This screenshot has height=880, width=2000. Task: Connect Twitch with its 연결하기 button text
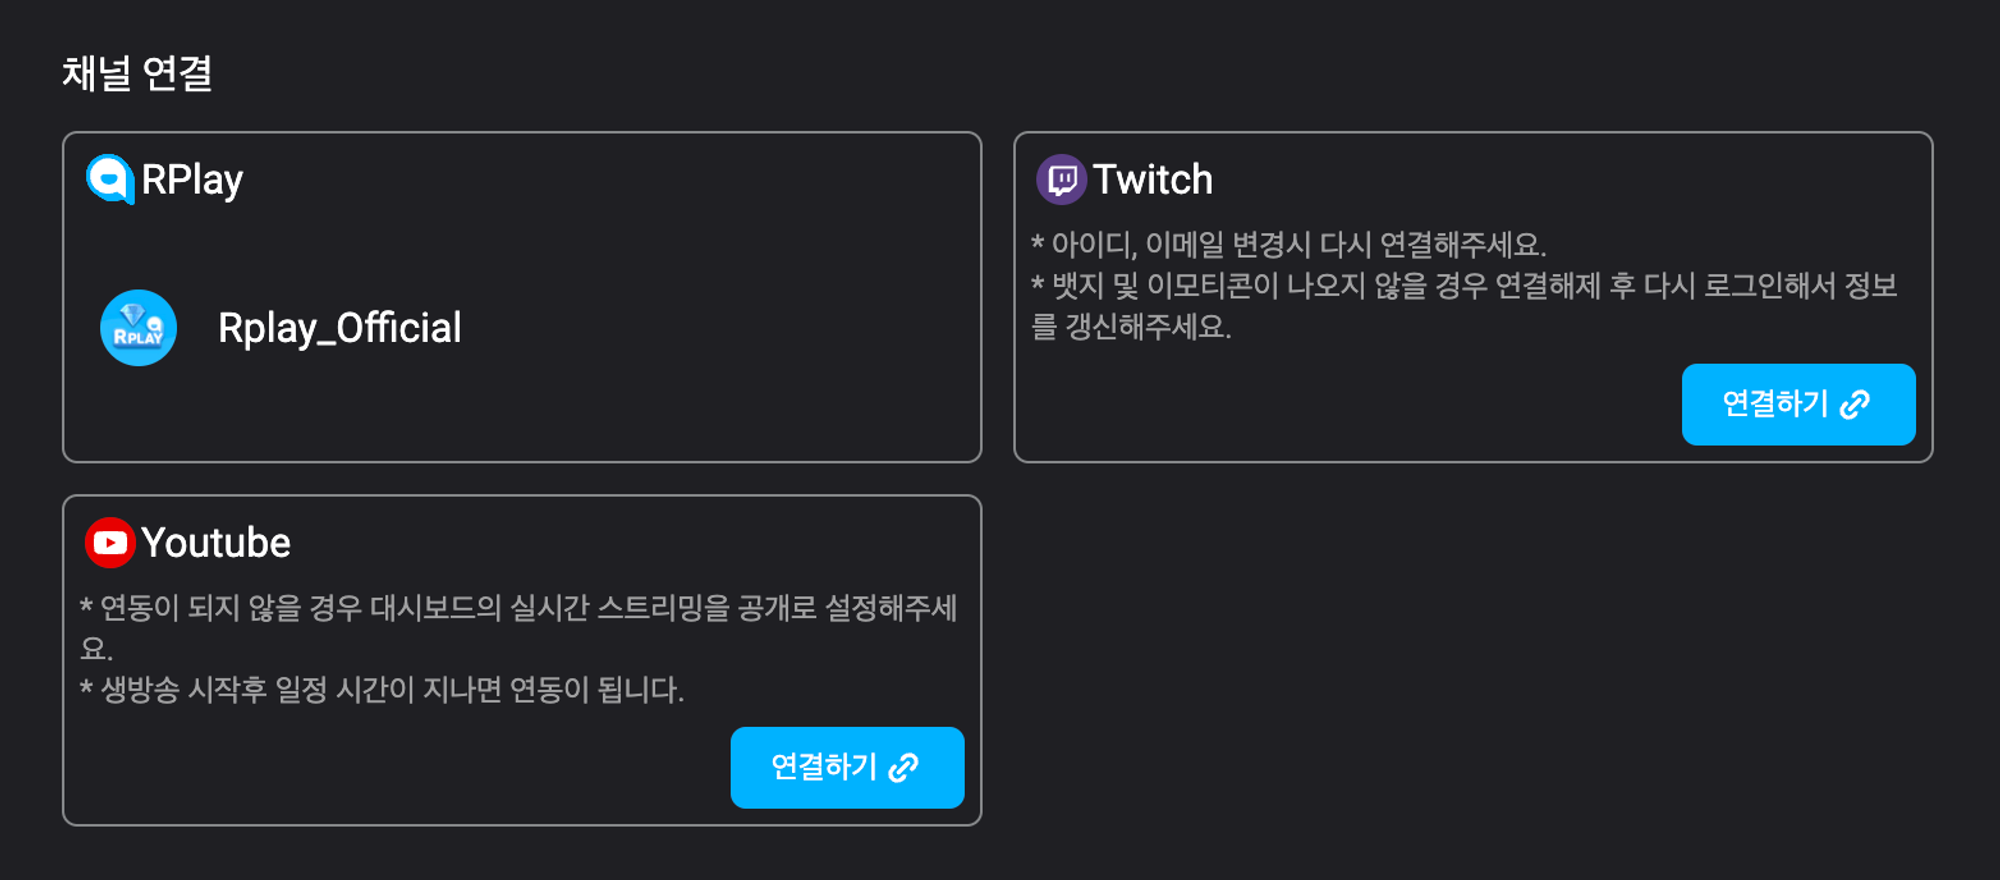1775,404
